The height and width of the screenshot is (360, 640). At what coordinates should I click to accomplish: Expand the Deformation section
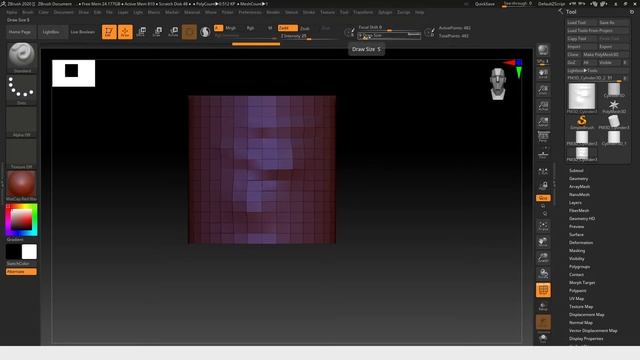click(581, 243)
